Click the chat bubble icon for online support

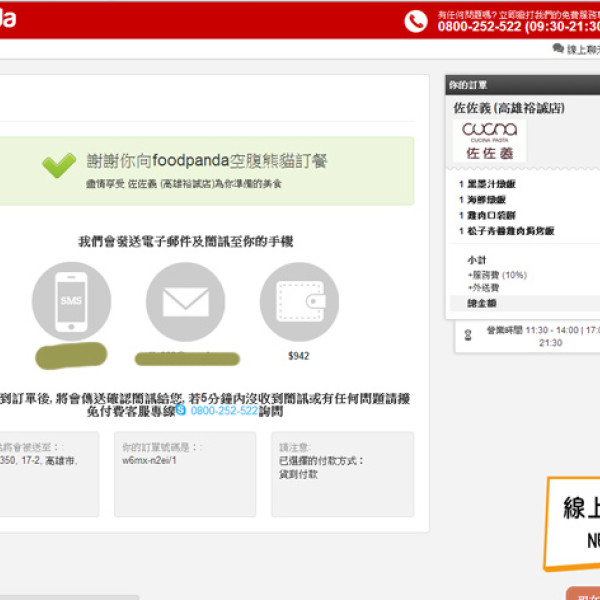pyautogui.click(x=558, y=48)
